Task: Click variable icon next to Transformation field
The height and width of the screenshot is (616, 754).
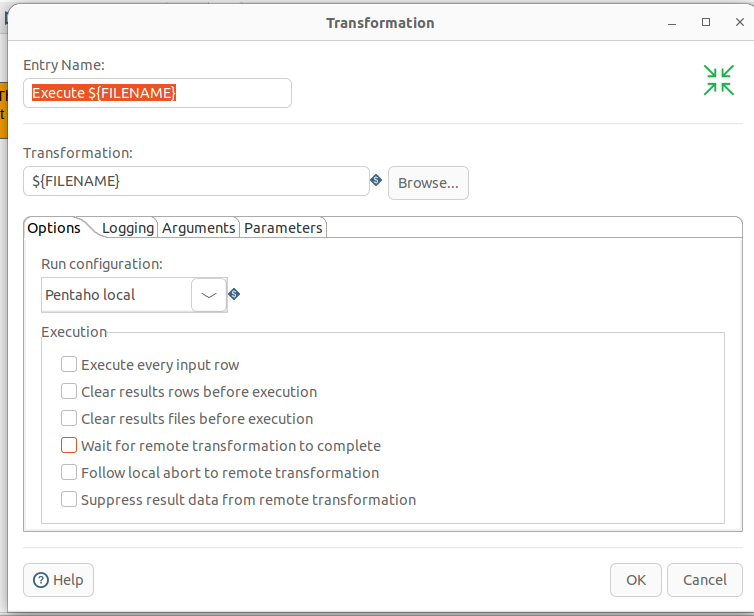Action: 376,181
